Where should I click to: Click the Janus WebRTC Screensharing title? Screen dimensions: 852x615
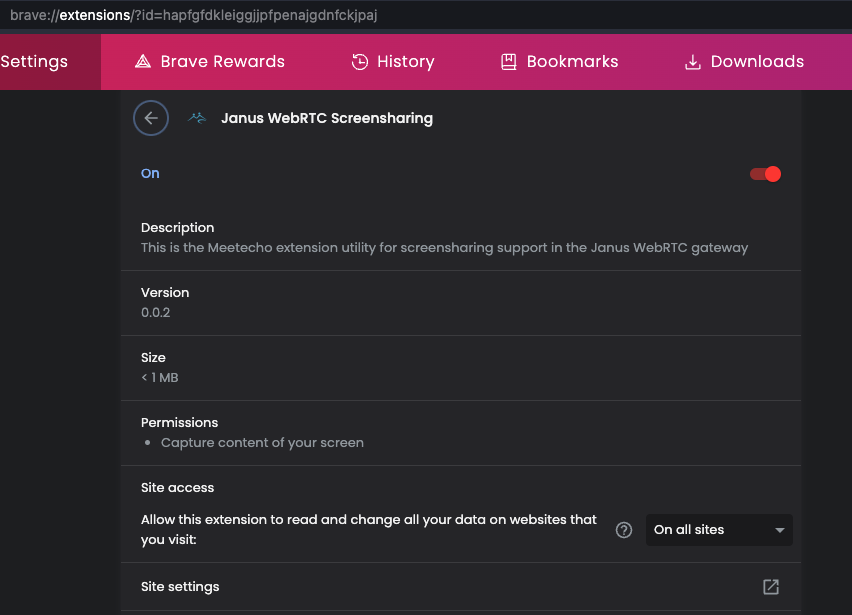[x=327, y=118]
